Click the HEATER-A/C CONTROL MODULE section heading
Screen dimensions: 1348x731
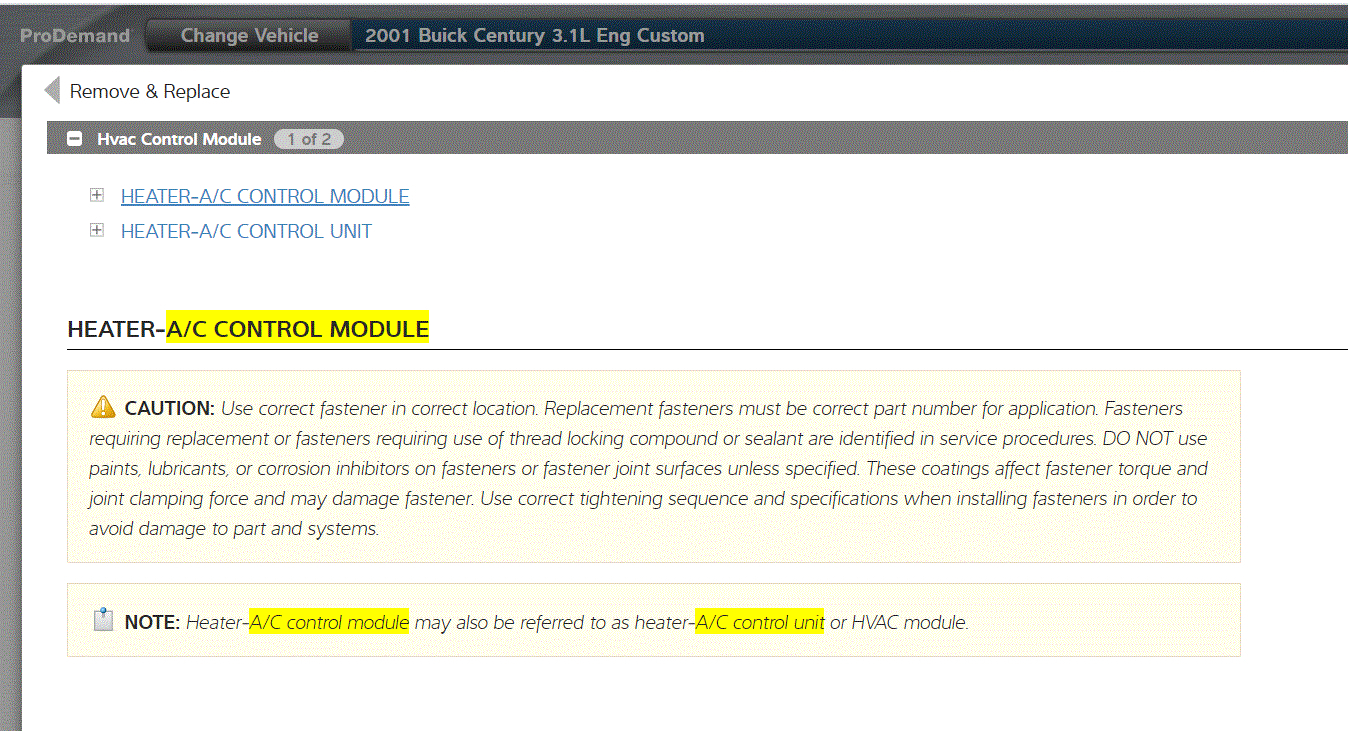click(x=248, y=328)
